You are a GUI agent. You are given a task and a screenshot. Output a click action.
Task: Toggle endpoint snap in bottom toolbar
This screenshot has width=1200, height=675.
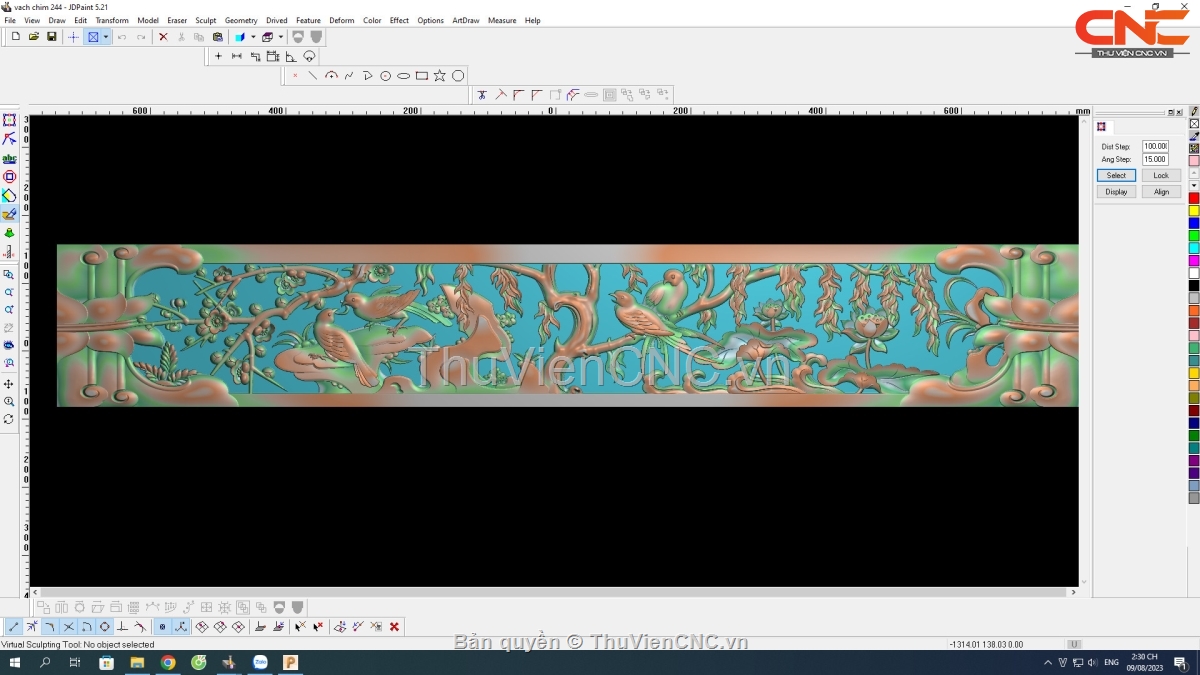tap(14, 627)
